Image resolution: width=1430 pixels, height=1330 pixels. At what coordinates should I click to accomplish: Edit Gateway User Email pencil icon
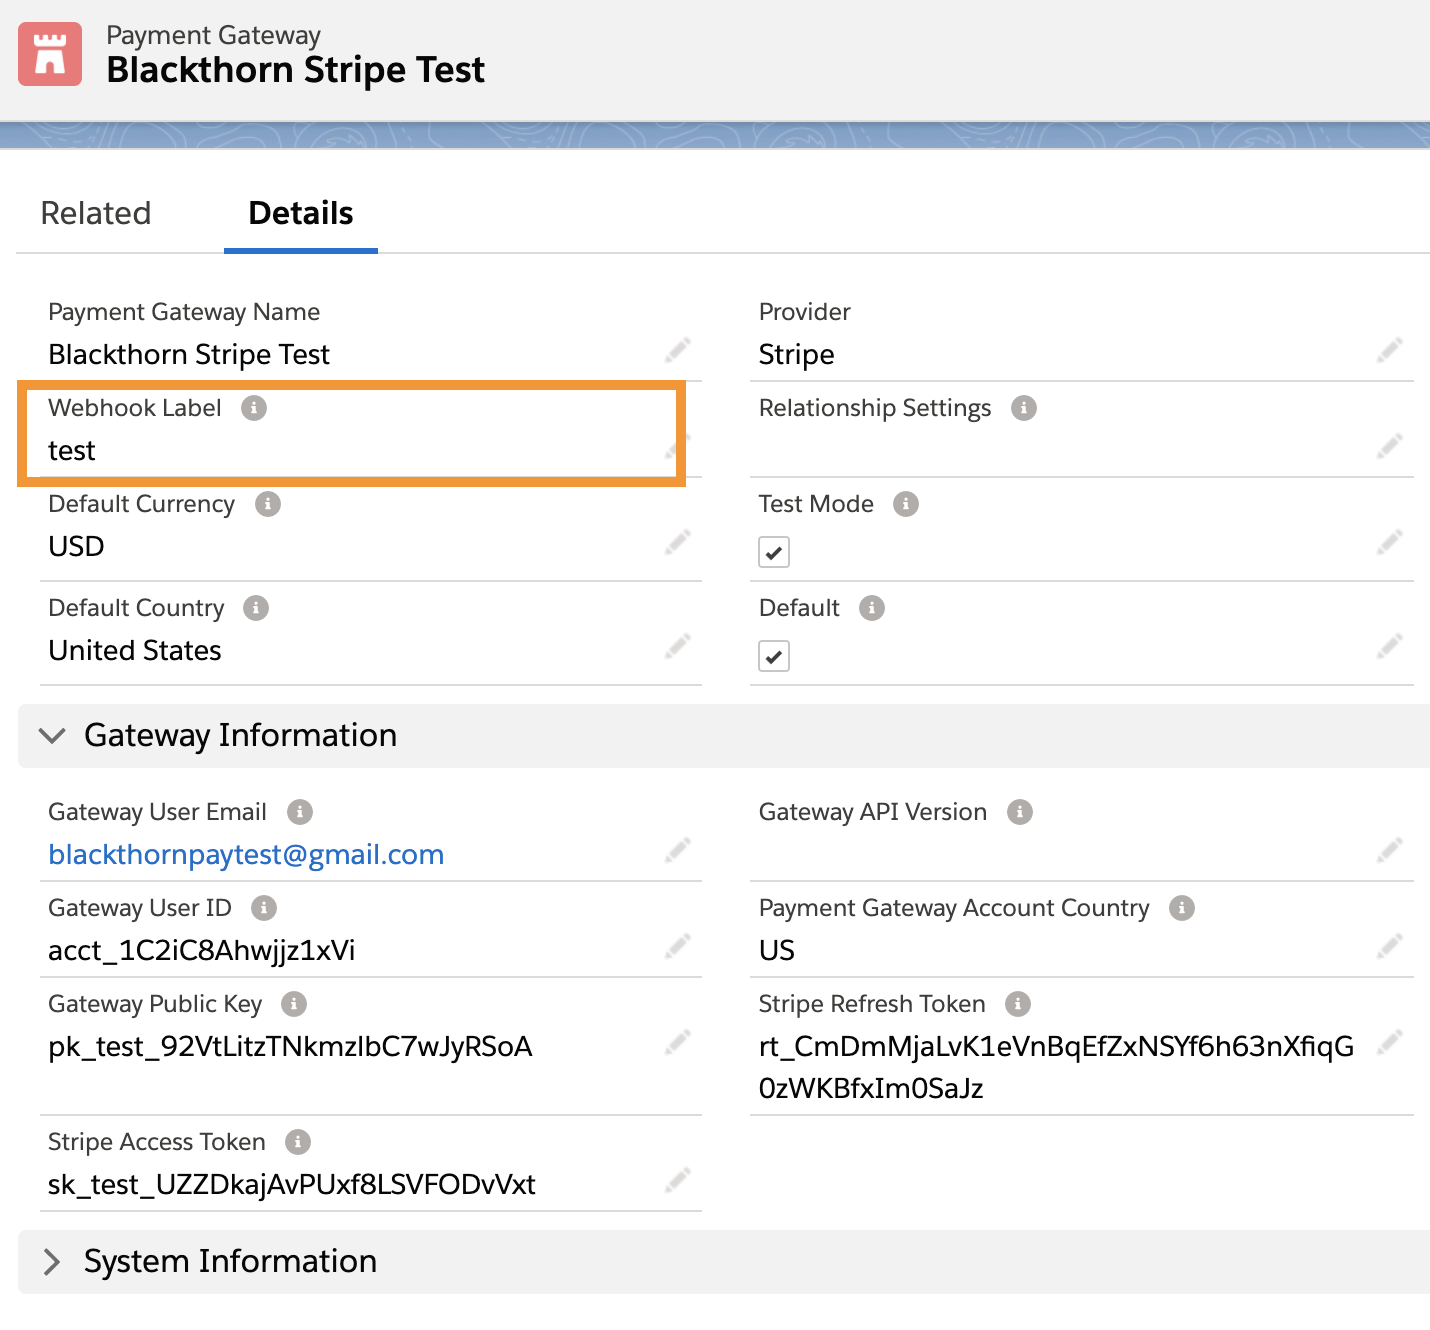coord(678,850)
